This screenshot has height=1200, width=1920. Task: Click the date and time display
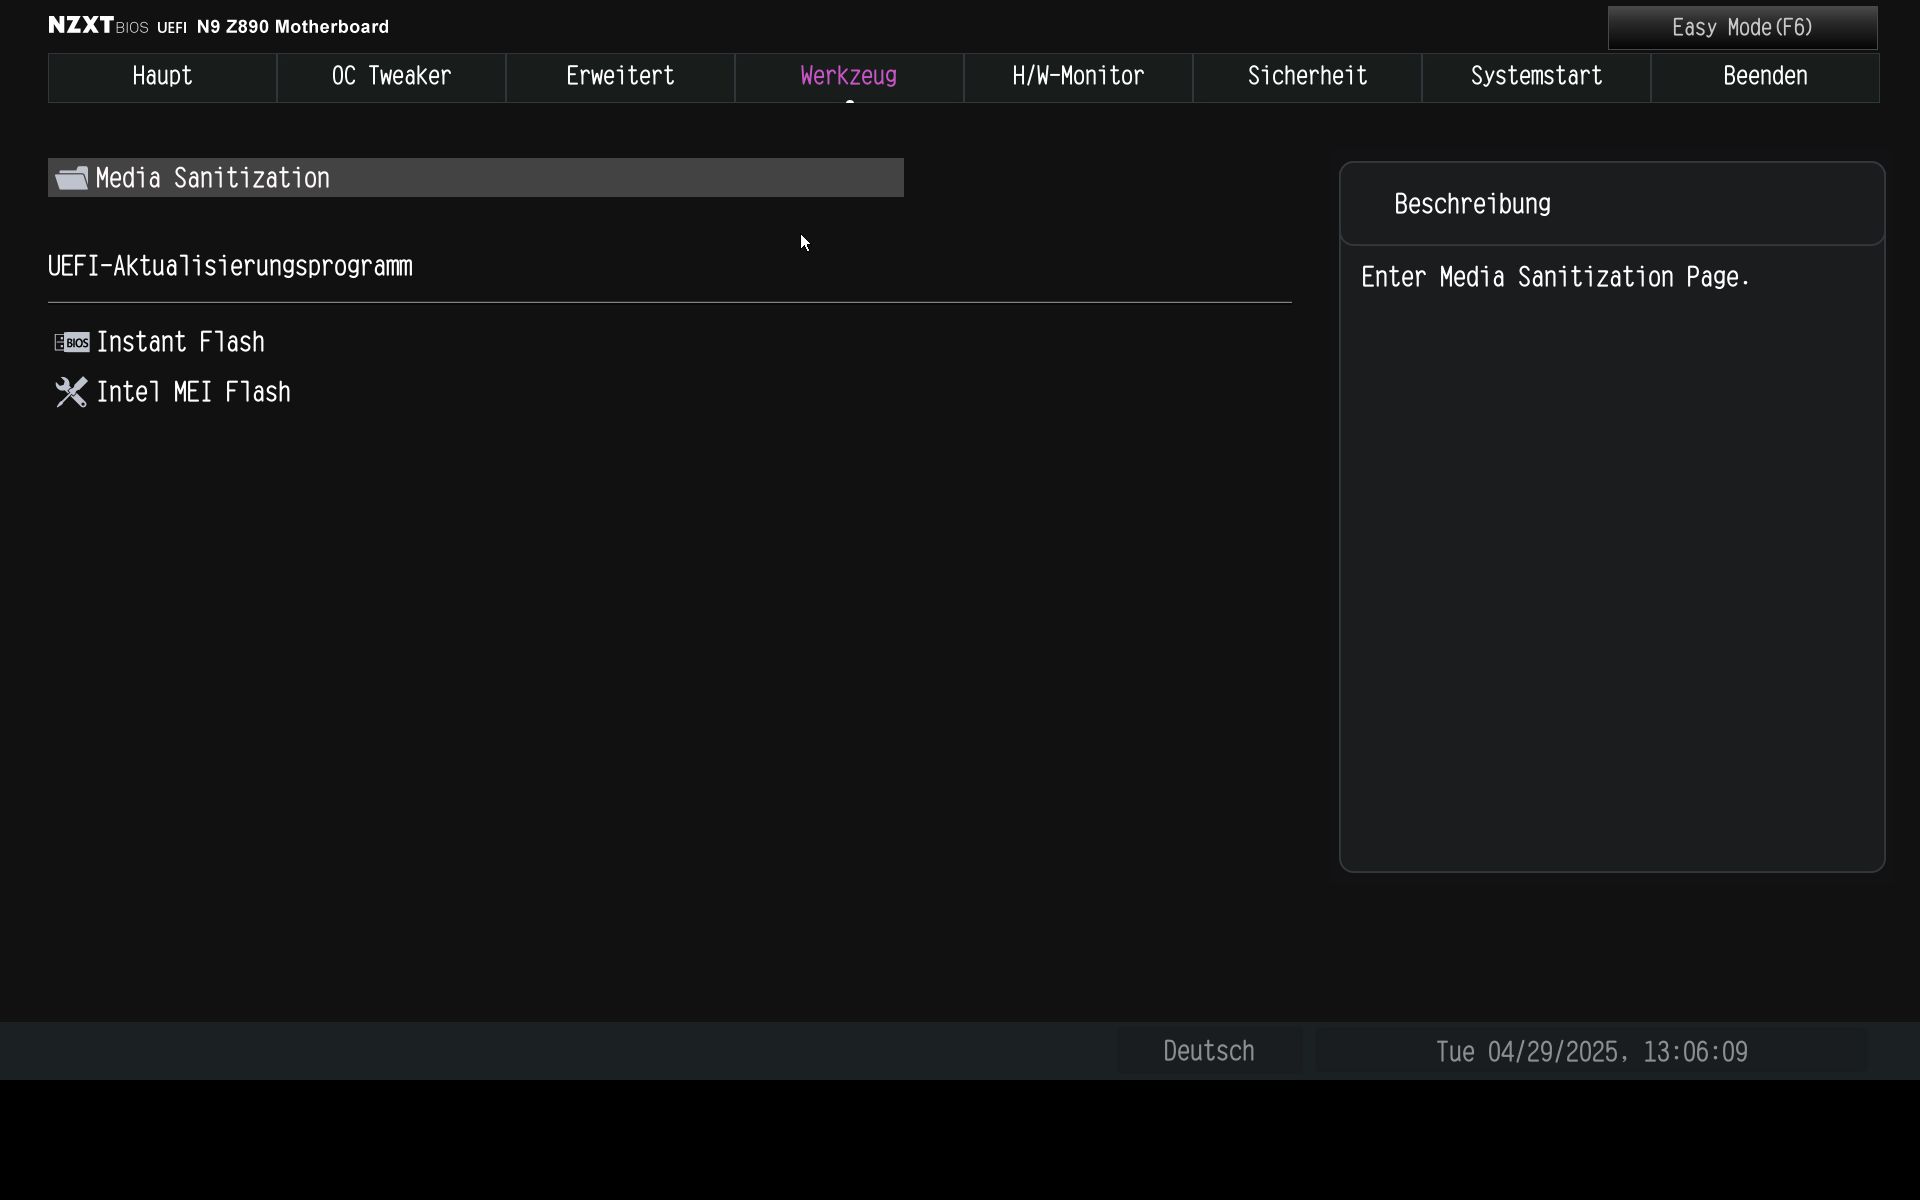[1591, 1051]
